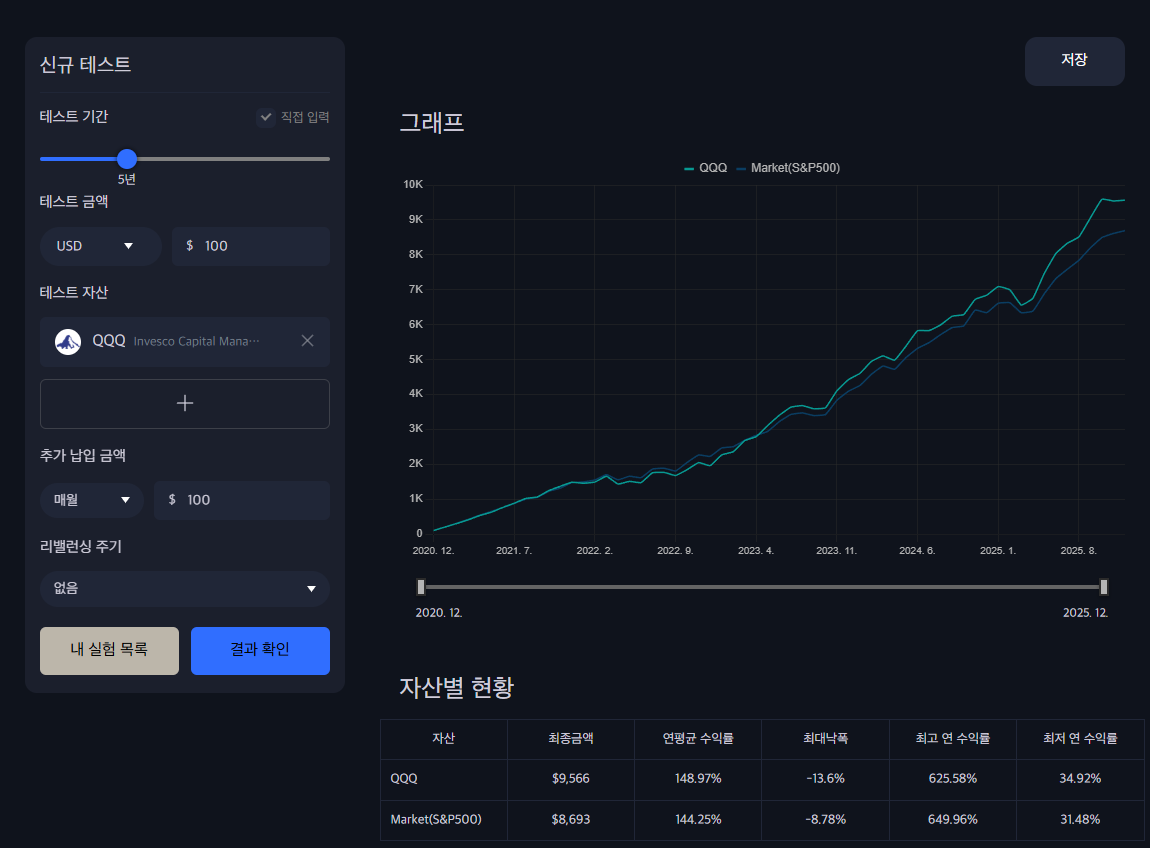Screen dimensions: 1150x848
Task: Click the 저장 save button
Action: (1074, 61)
